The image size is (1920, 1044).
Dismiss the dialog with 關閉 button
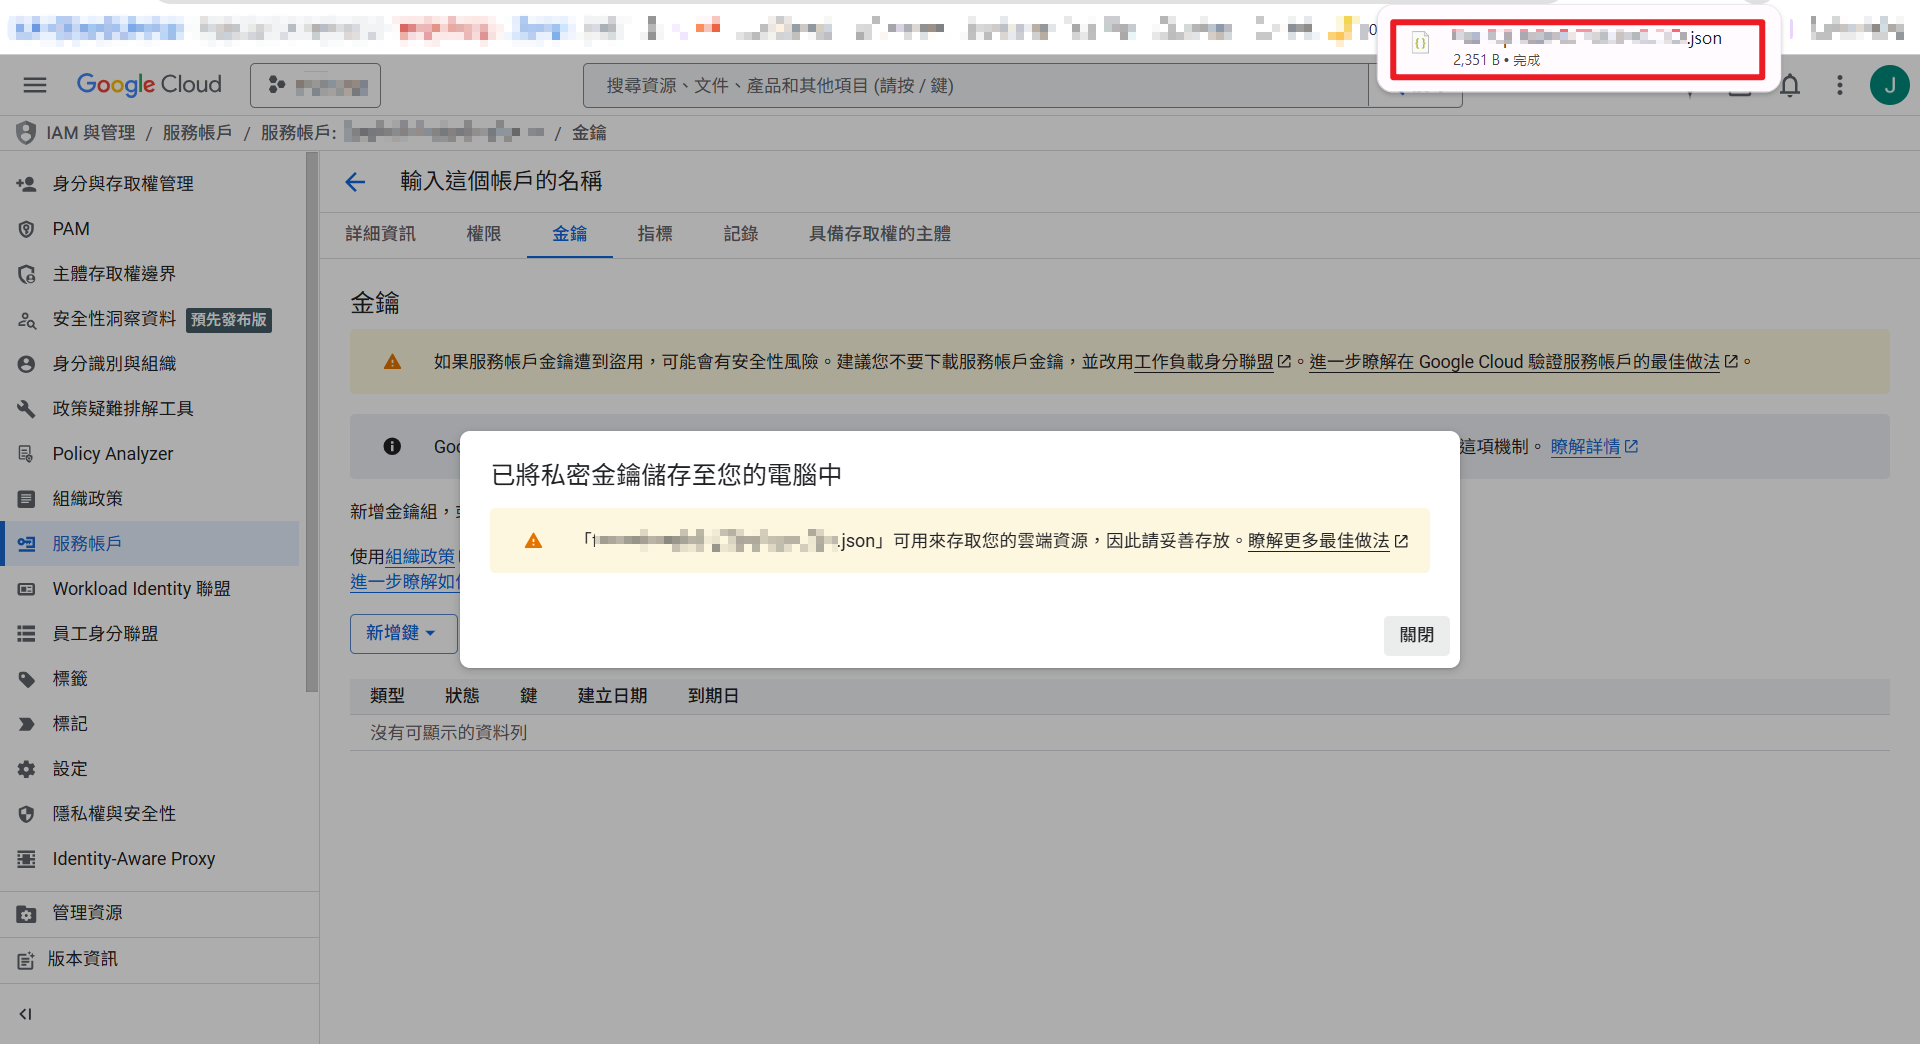click(x=1416, y=635)
